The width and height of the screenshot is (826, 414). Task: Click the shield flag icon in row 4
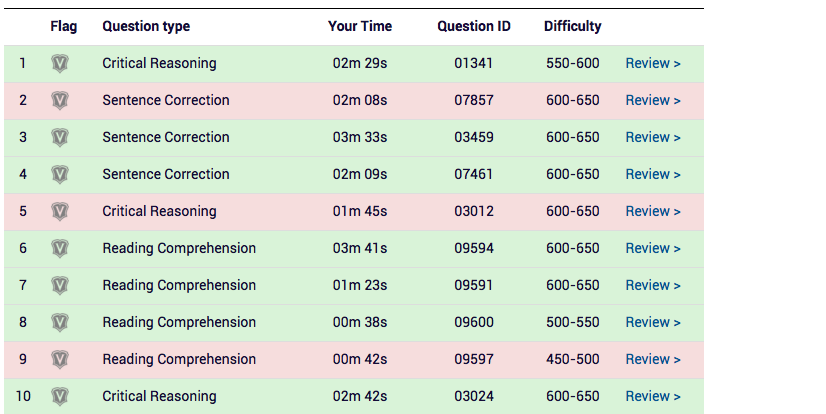pos(60,175)
